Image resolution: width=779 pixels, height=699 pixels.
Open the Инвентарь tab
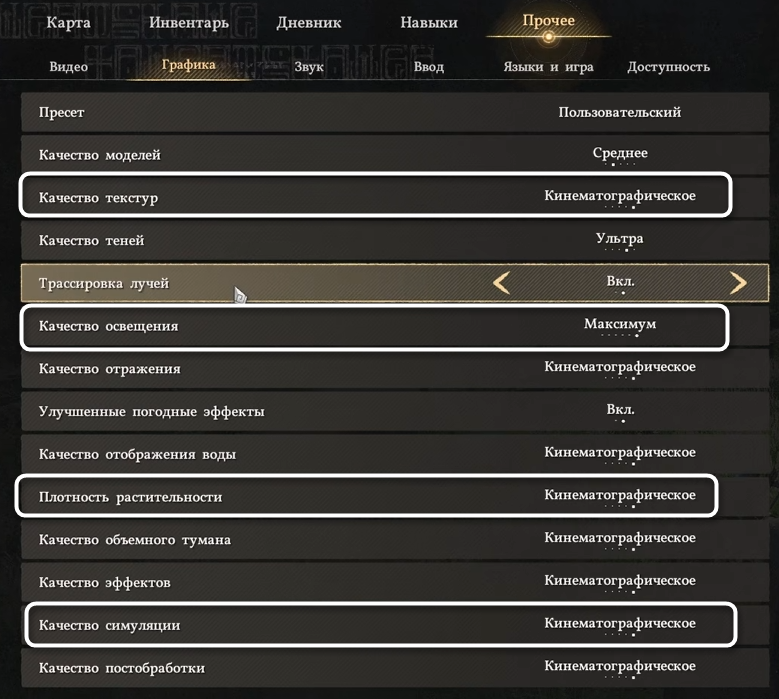[189, 22]
